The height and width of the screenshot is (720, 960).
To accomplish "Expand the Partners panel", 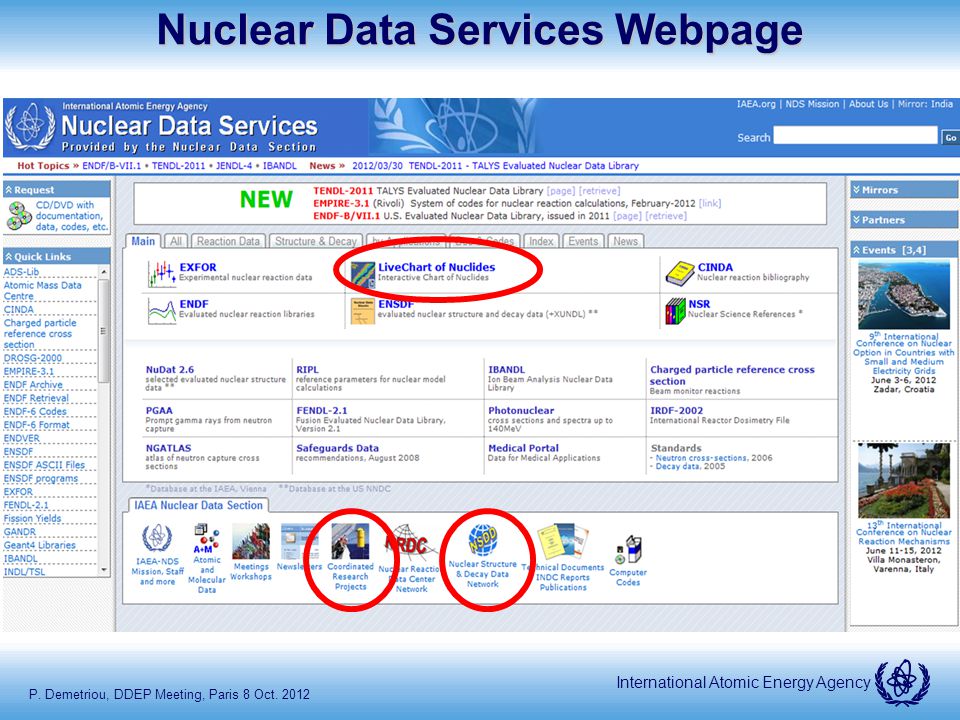I will pos(904,220).
